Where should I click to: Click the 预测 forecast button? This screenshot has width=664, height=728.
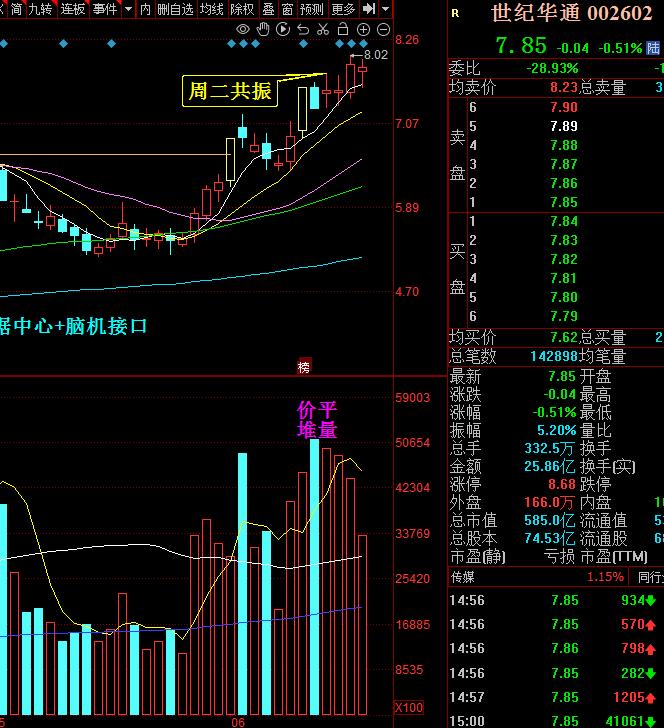[x=311, y=8]
